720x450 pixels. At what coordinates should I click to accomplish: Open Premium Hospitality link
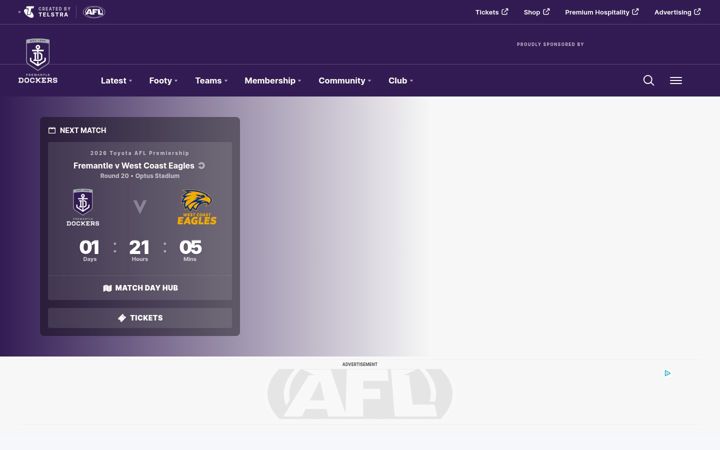[x=602, y=12]
